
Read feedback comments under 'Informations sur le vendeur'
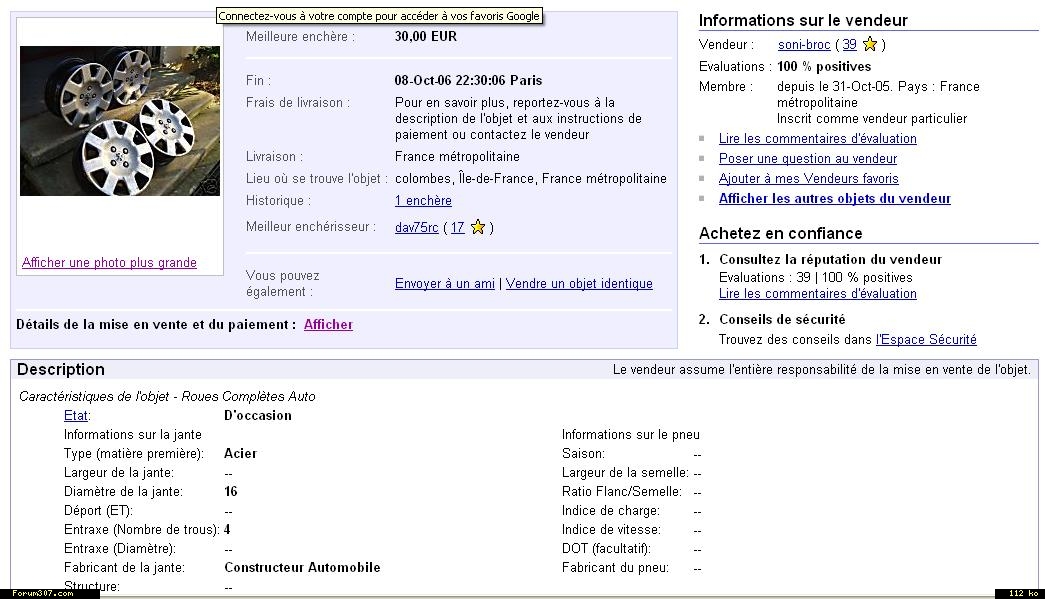[817, 139]
